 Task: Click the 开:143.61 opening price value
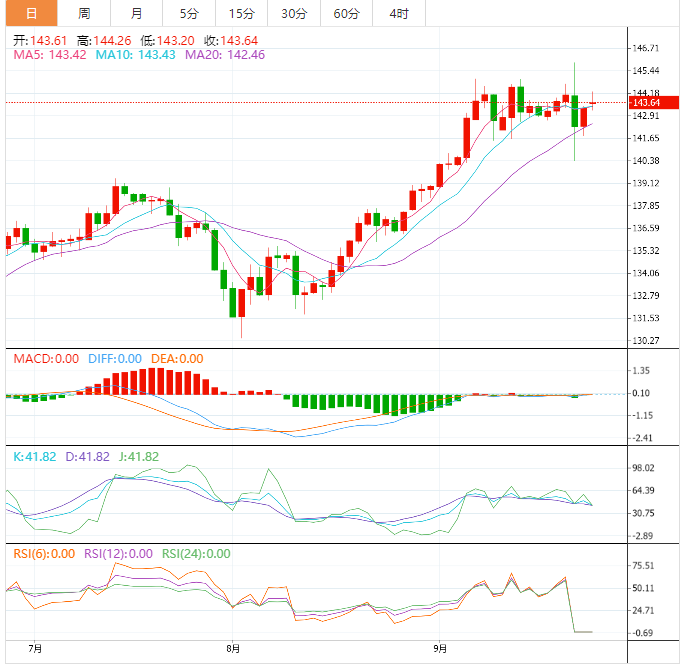(x=40, y=41)
